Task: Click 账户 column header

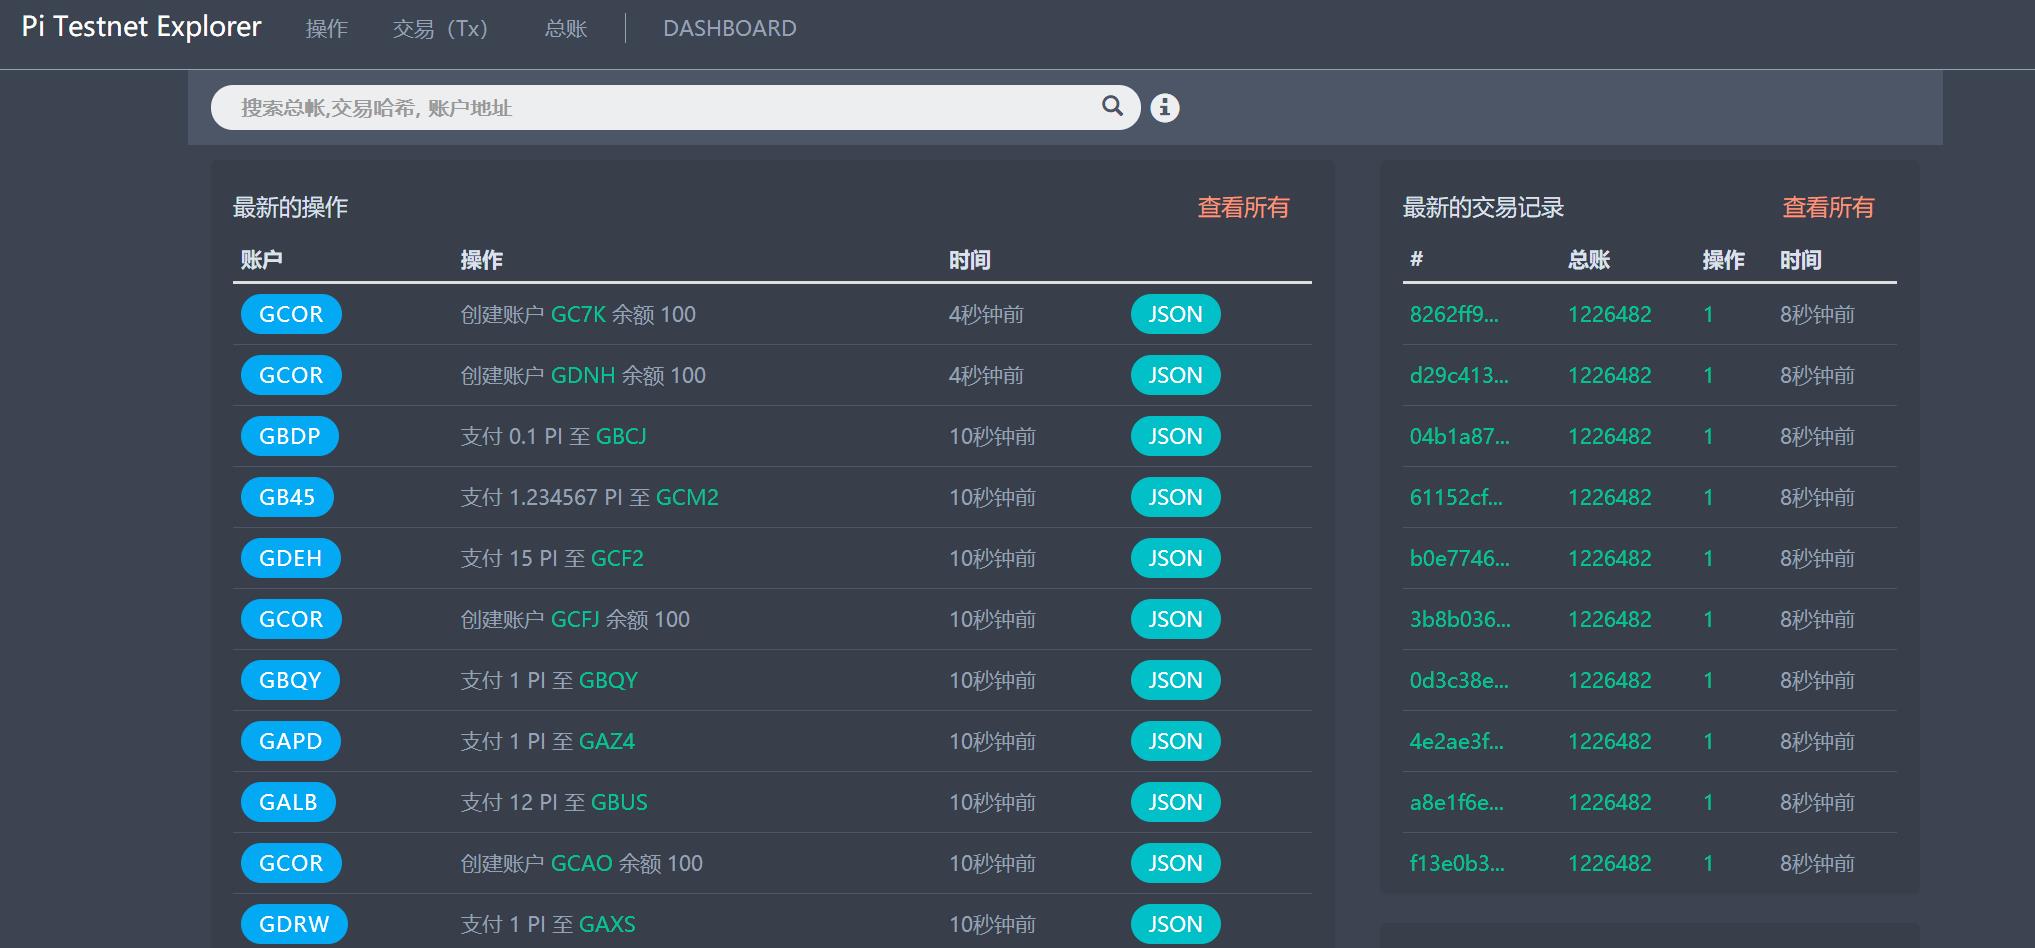Action: click(x=261, y=260)
